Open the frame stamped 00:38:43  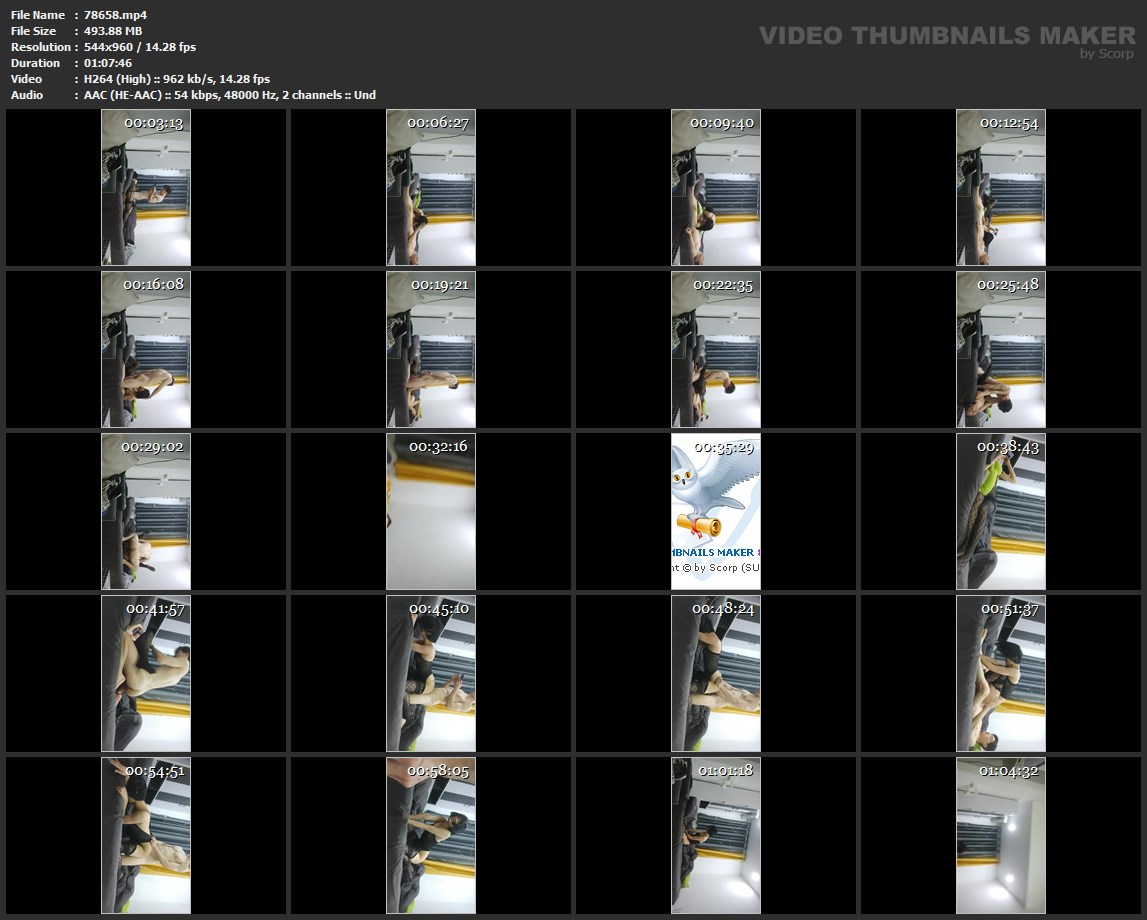pyautogui.click(x=1000, y=511)
